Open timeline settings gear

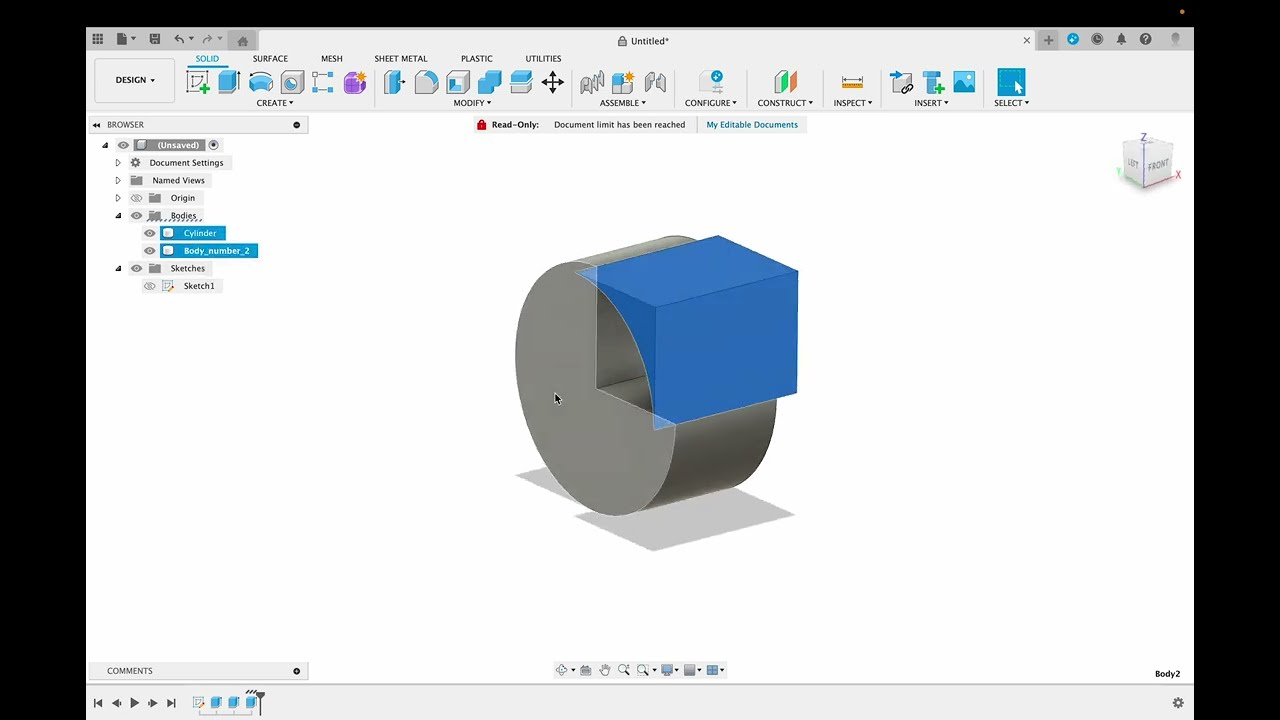pos(1178,703)
